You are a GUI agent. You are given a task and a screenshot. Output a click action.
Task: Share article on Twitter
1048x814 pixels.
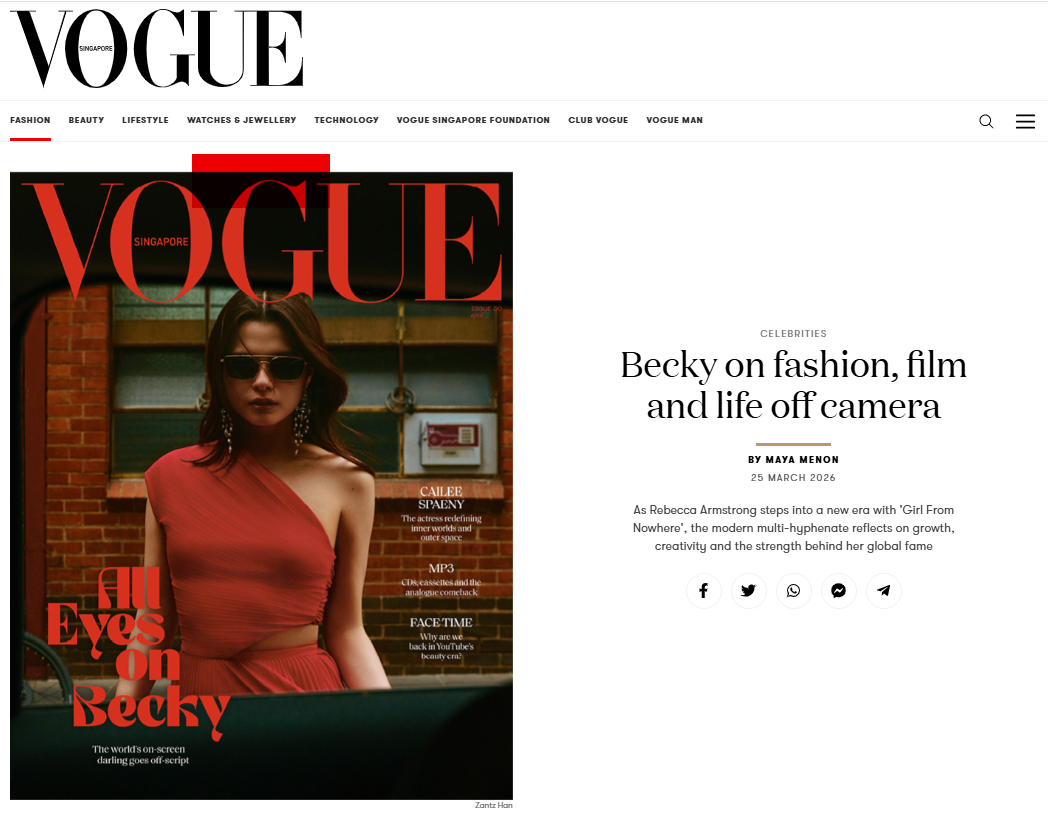click(x=749, y=591)
